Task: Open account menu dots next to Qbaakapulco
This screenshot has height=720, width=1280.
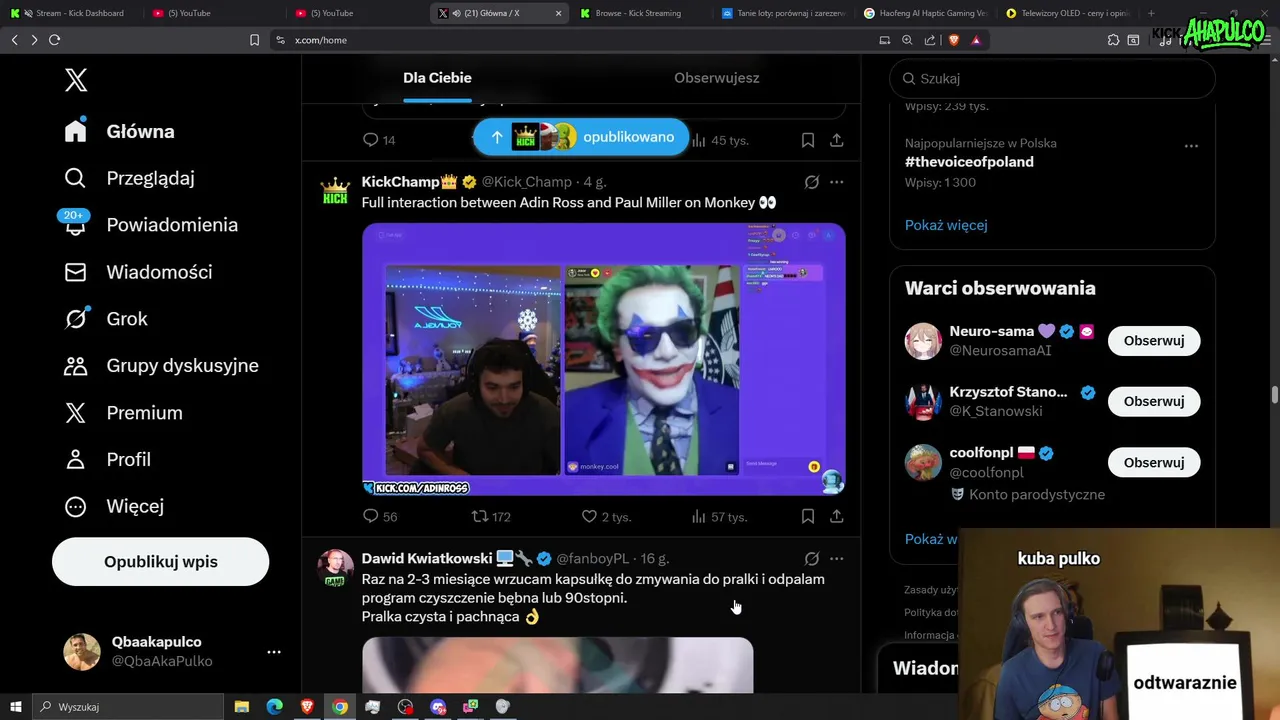Action: tap(274, 652)
